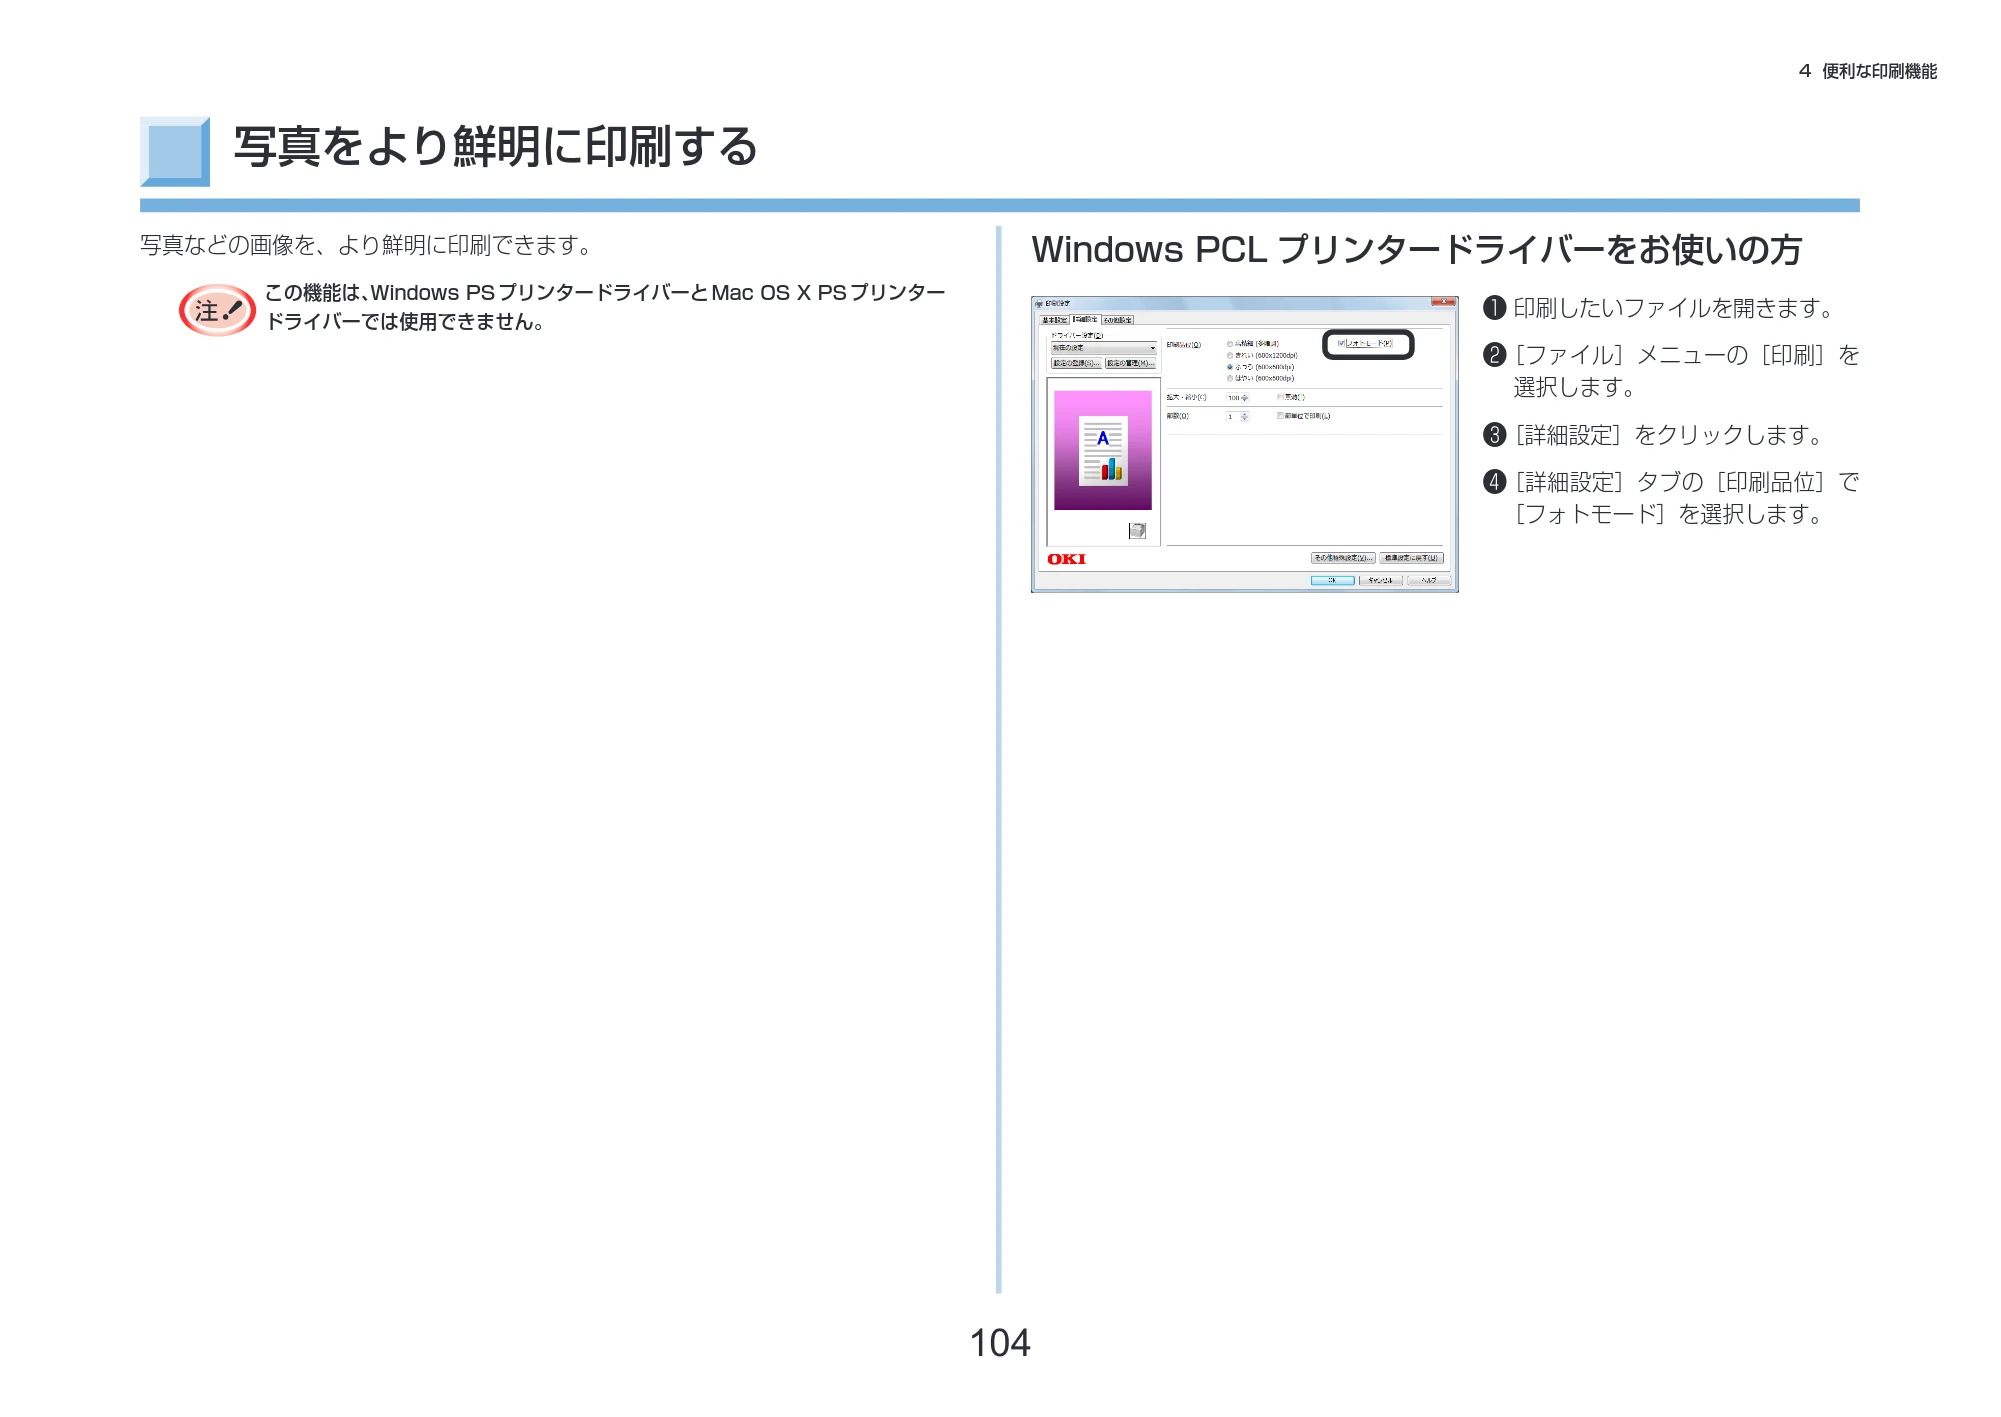Click the heading Windows PCL プリンタードライバーをお使いの方
The image size is (2001, 1417).
(1416, 250)
